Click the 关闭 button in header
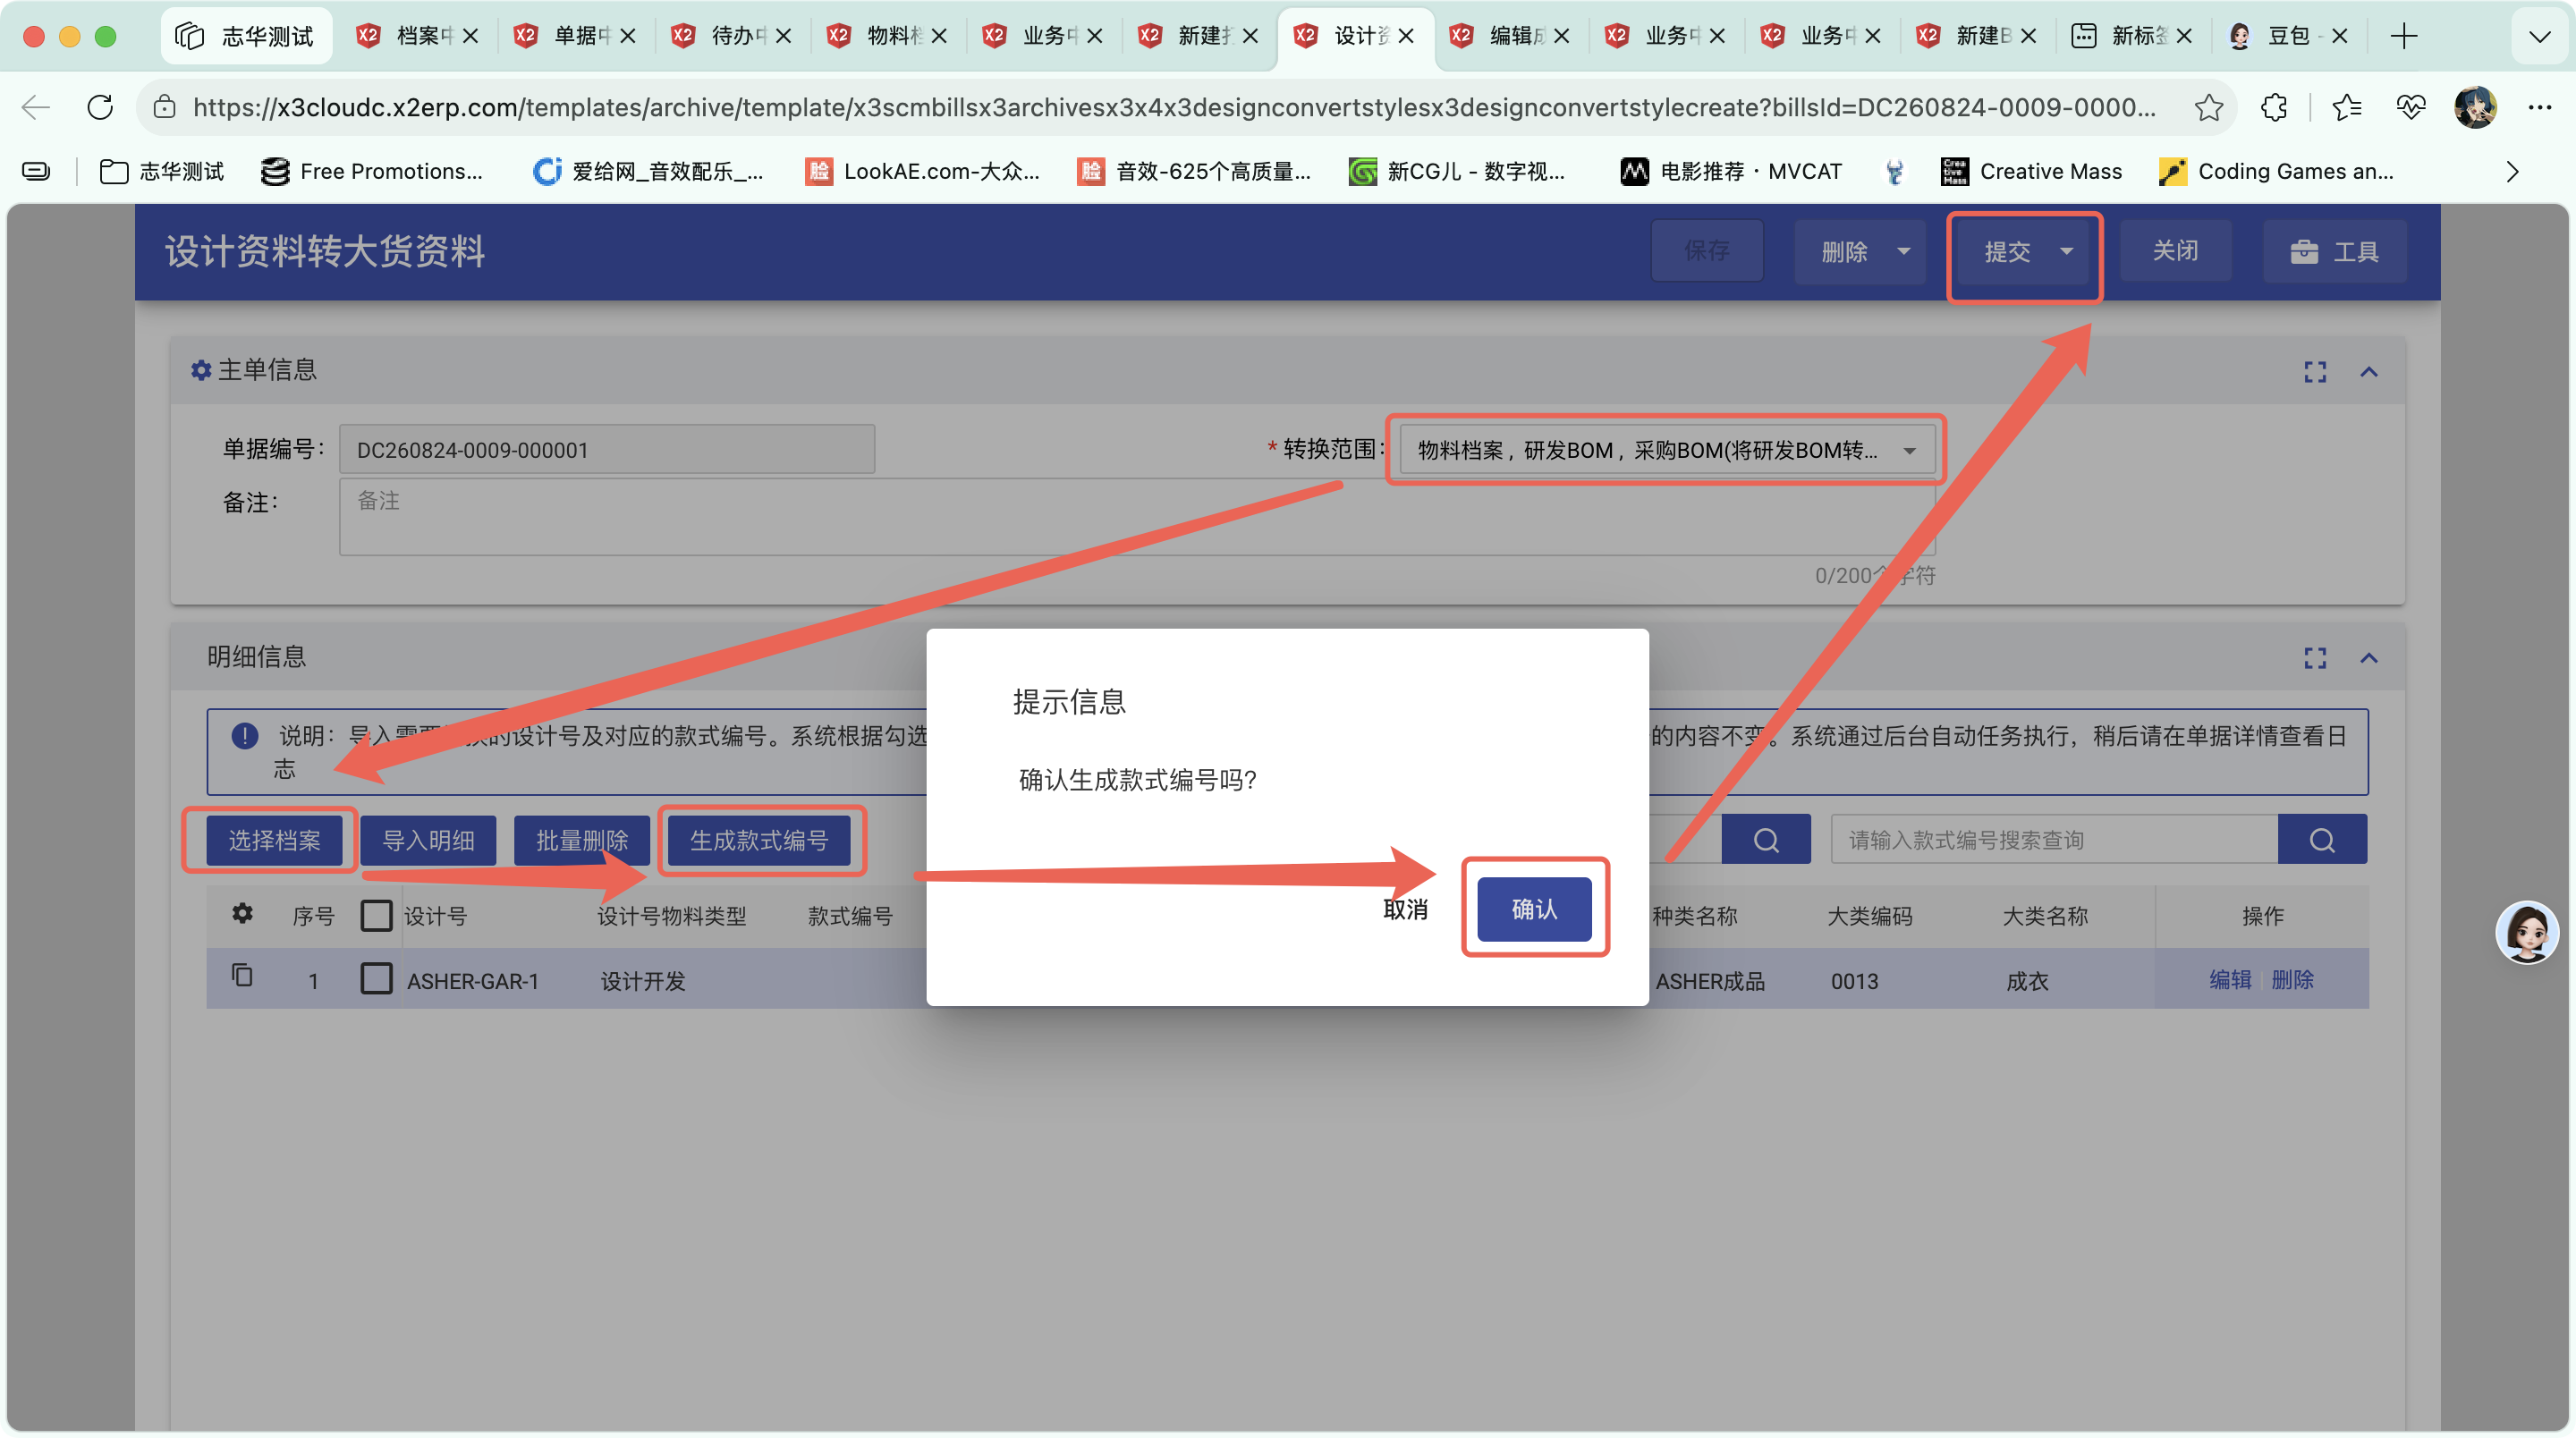Viewport: 2576px width, 1438px height. pos(2175,251)
